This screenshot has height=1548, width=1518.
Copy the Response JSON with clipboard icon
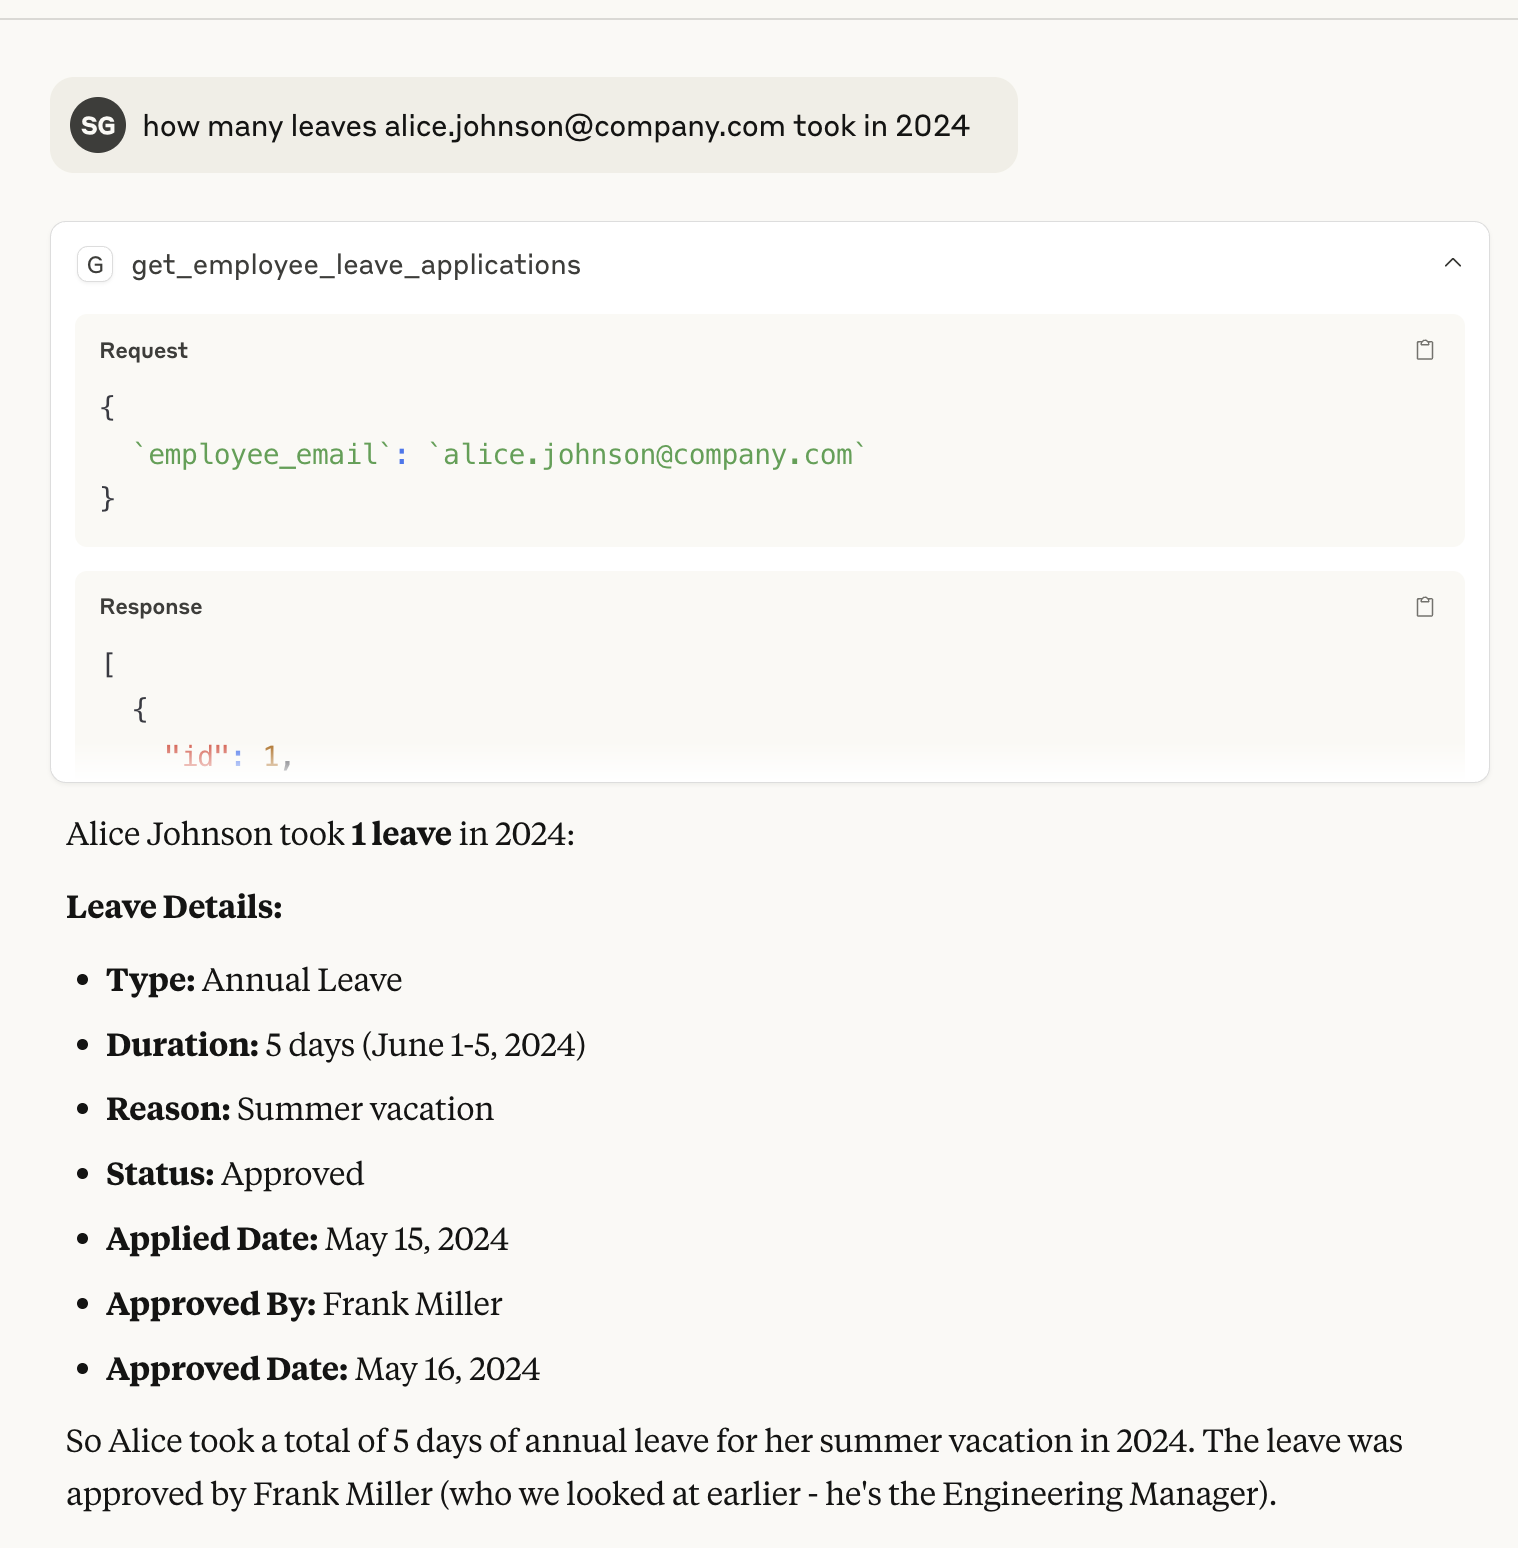tap(1425, 607)
